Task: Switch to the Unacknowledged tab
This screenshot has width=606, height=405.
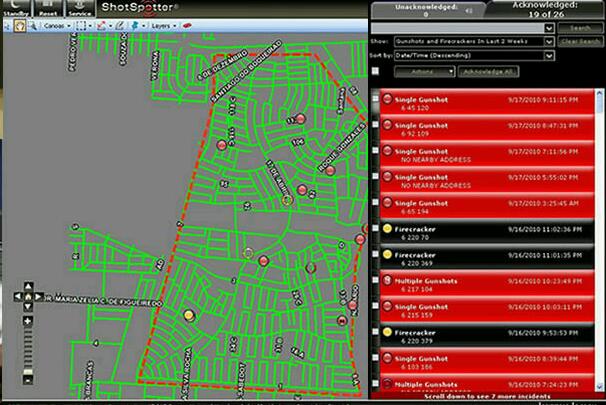Action: point(427,10)
